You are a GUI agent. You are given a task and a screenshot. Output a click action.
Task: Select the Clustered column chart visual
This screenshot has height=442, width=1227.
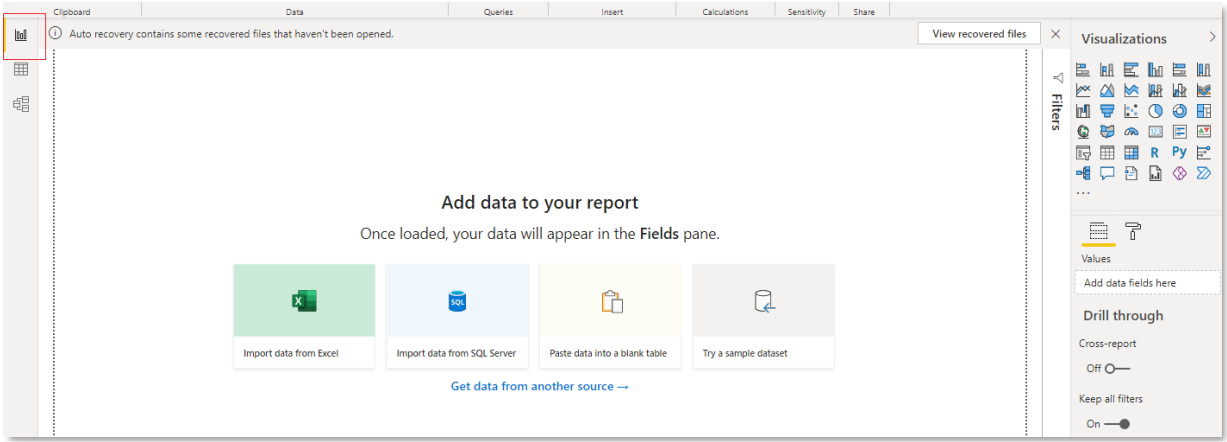[x=1155, y=70]
